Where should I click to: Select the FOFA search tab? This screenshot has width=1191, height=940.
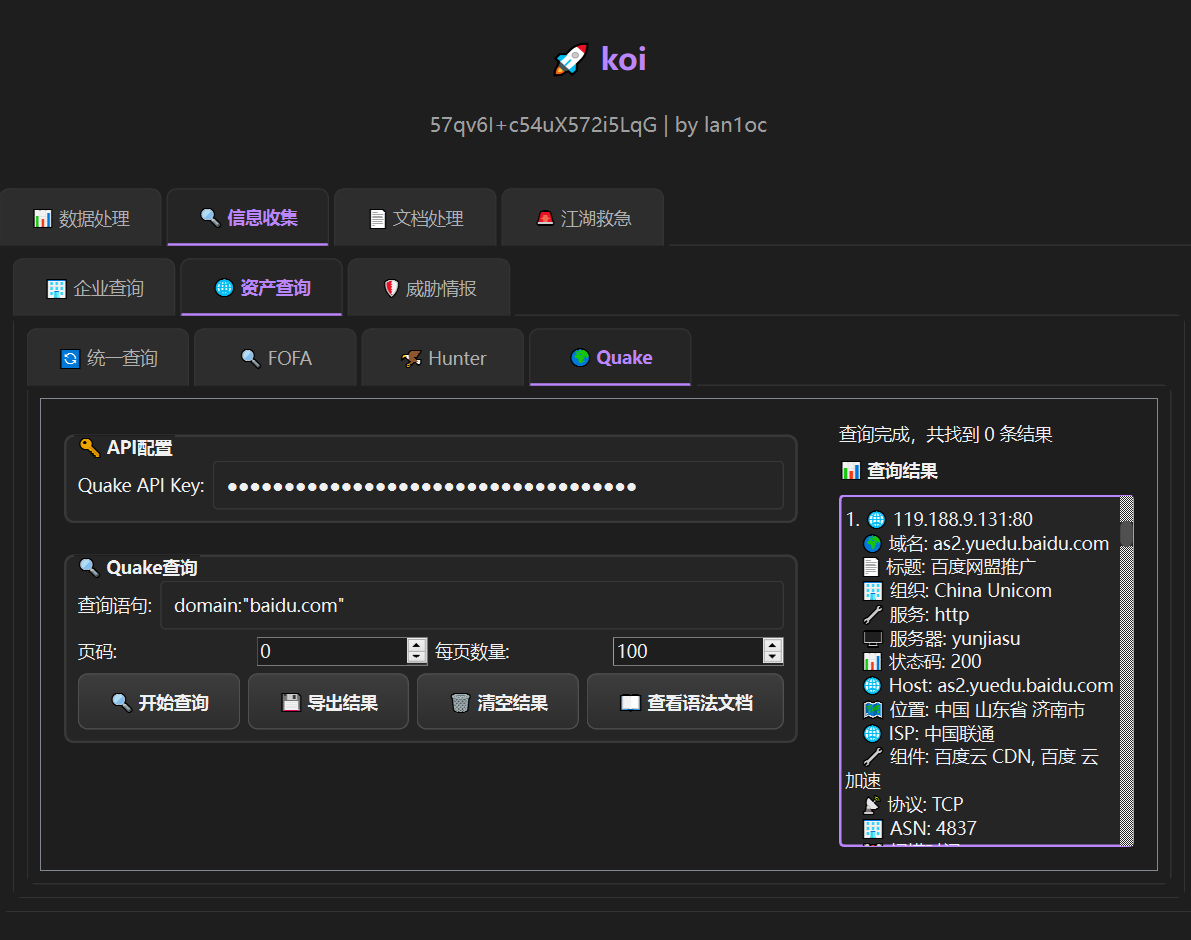275,358
